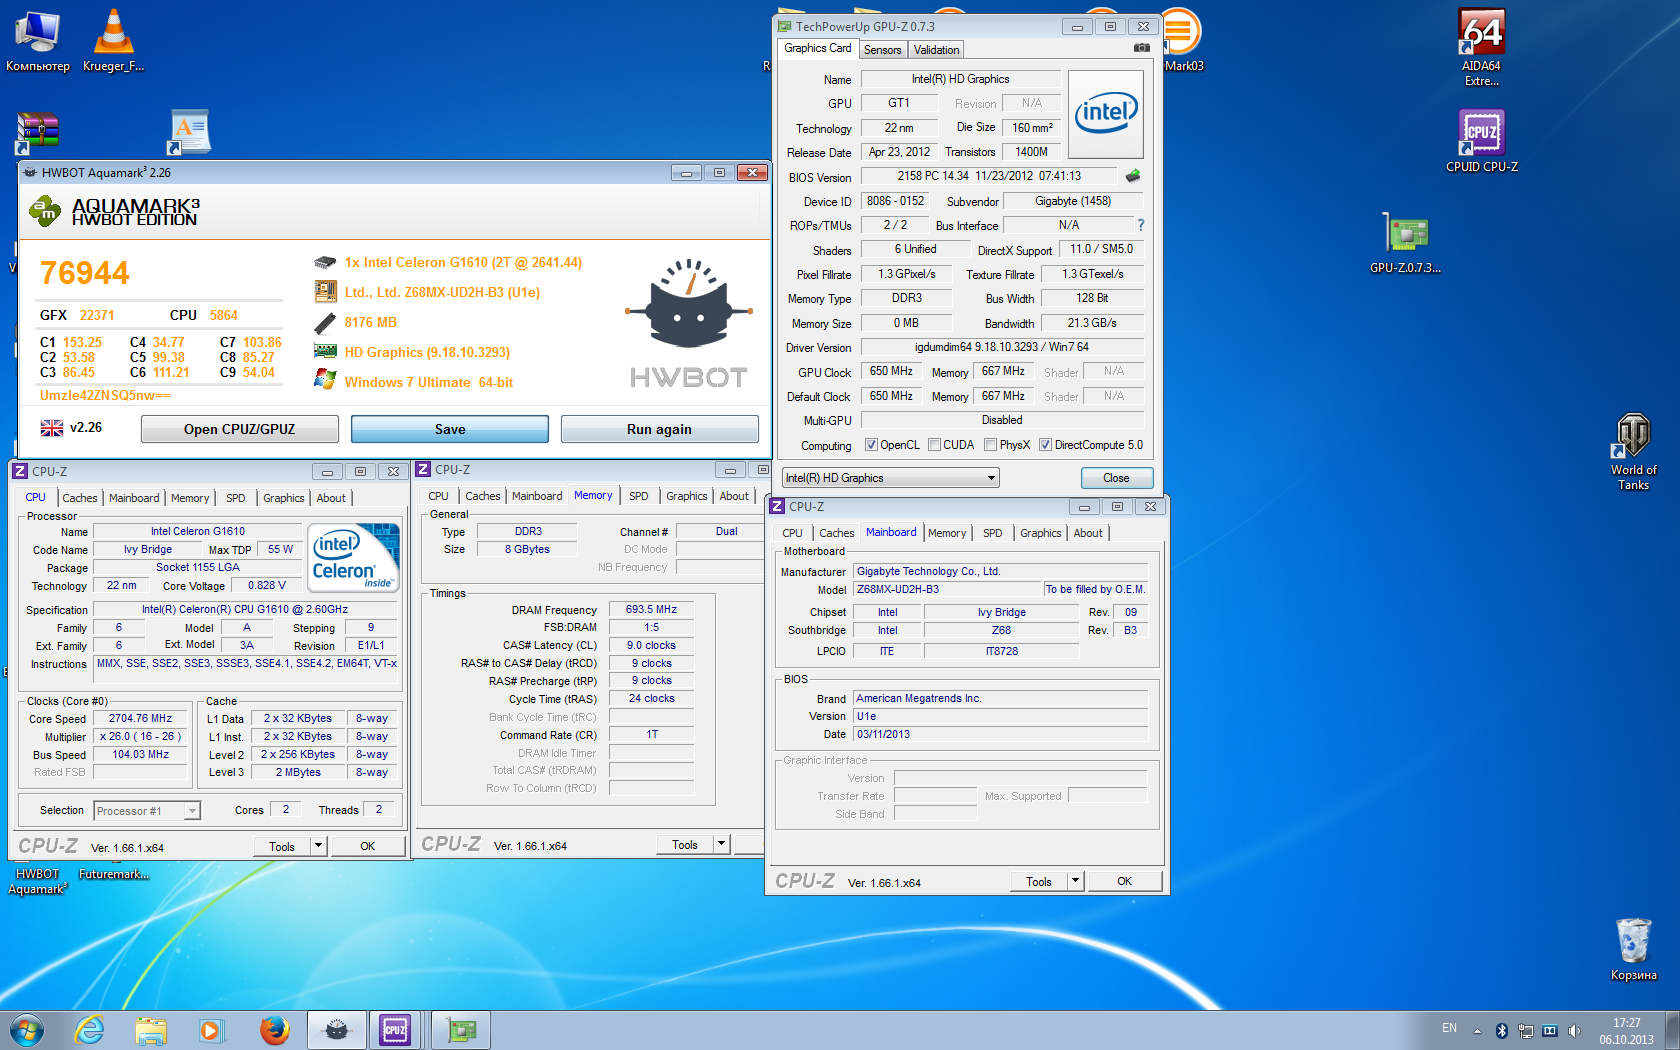Toggle the CUDA checkbox in GPU-Z
1680x1050 pixels.
click(x=934, y=445)
